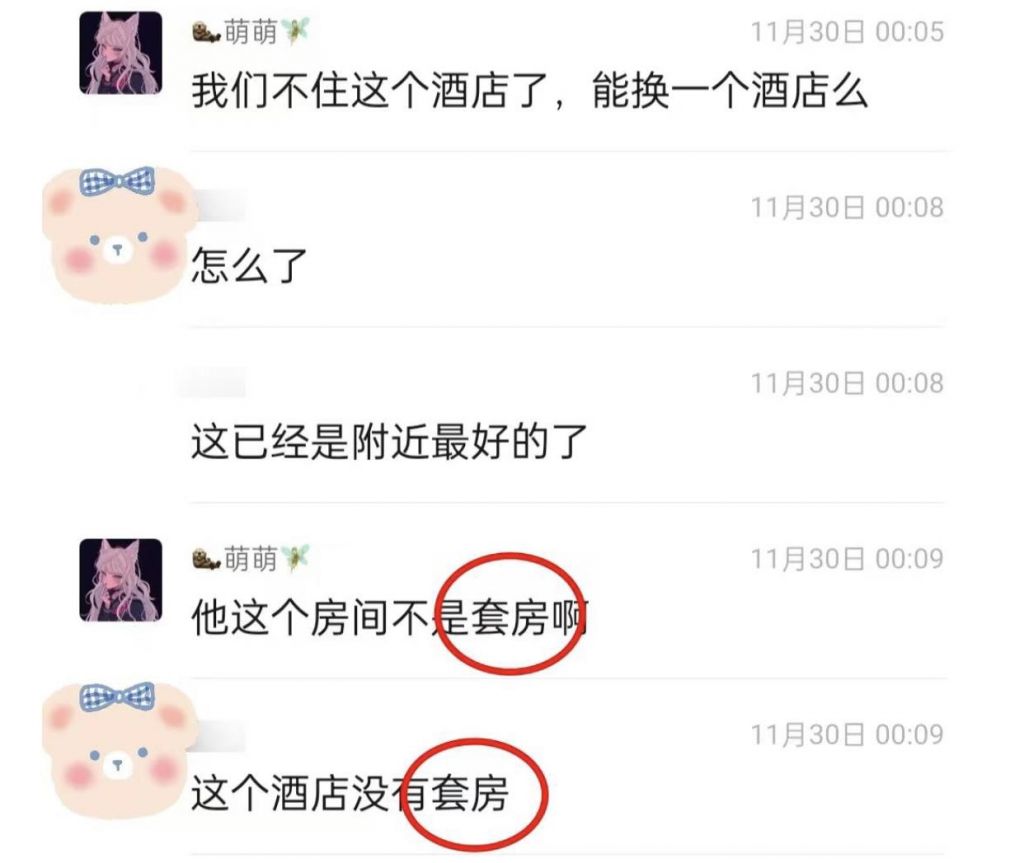
Task: Select the message 他这个房间不是套房啊
Action: coord(389,617)
